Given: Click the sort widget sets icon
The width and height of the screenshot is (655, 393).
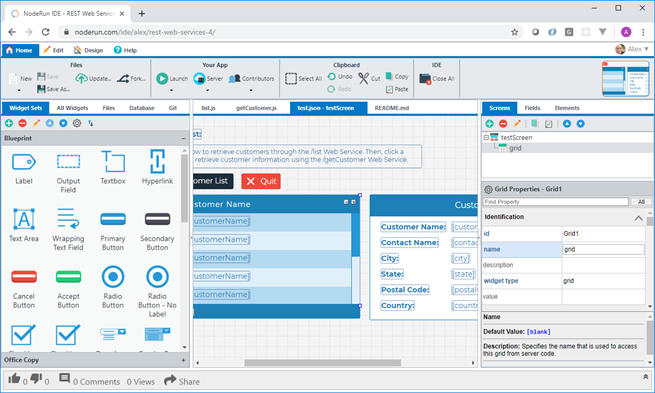Looking at the screenshot, I should (91, 123).
